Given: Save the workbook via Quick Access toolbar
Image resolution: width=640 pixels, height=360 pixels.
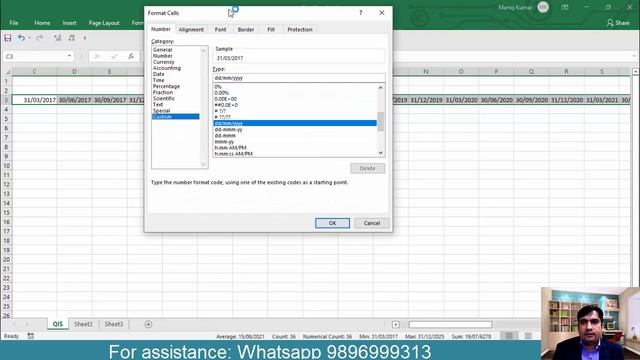Looking at the screenshot, I should coord(8,38).
